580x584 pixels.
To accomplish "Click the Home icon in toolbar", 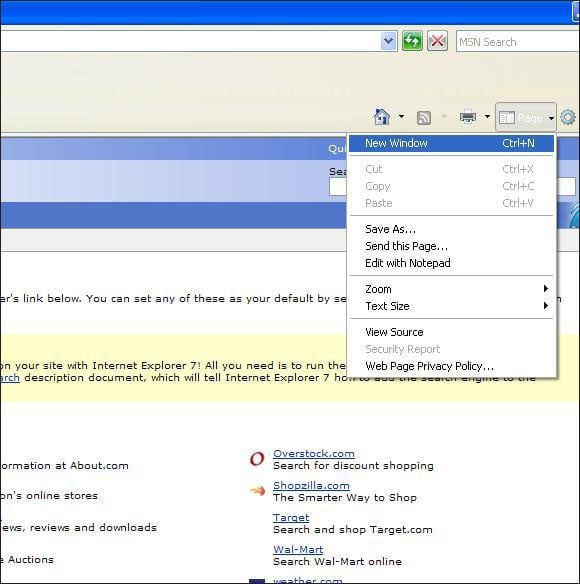I will point(382,117).
